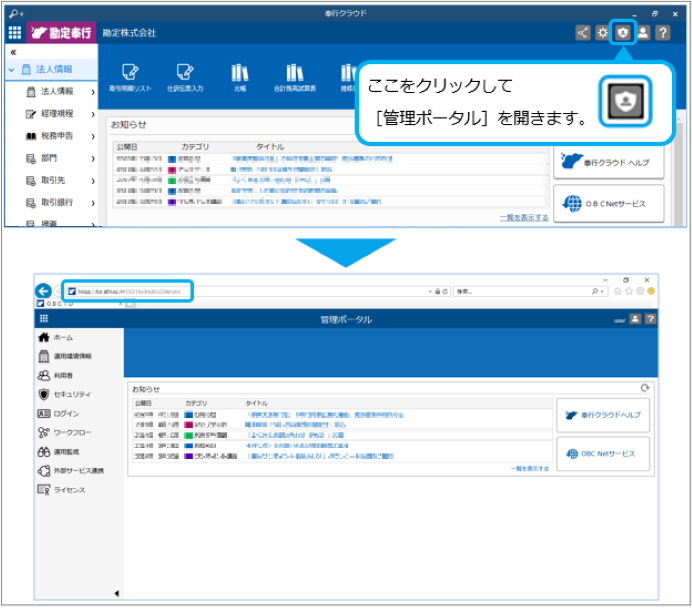Launch 仕訳伝票入力 from the shortcut bar

click(x=185, y=79)
